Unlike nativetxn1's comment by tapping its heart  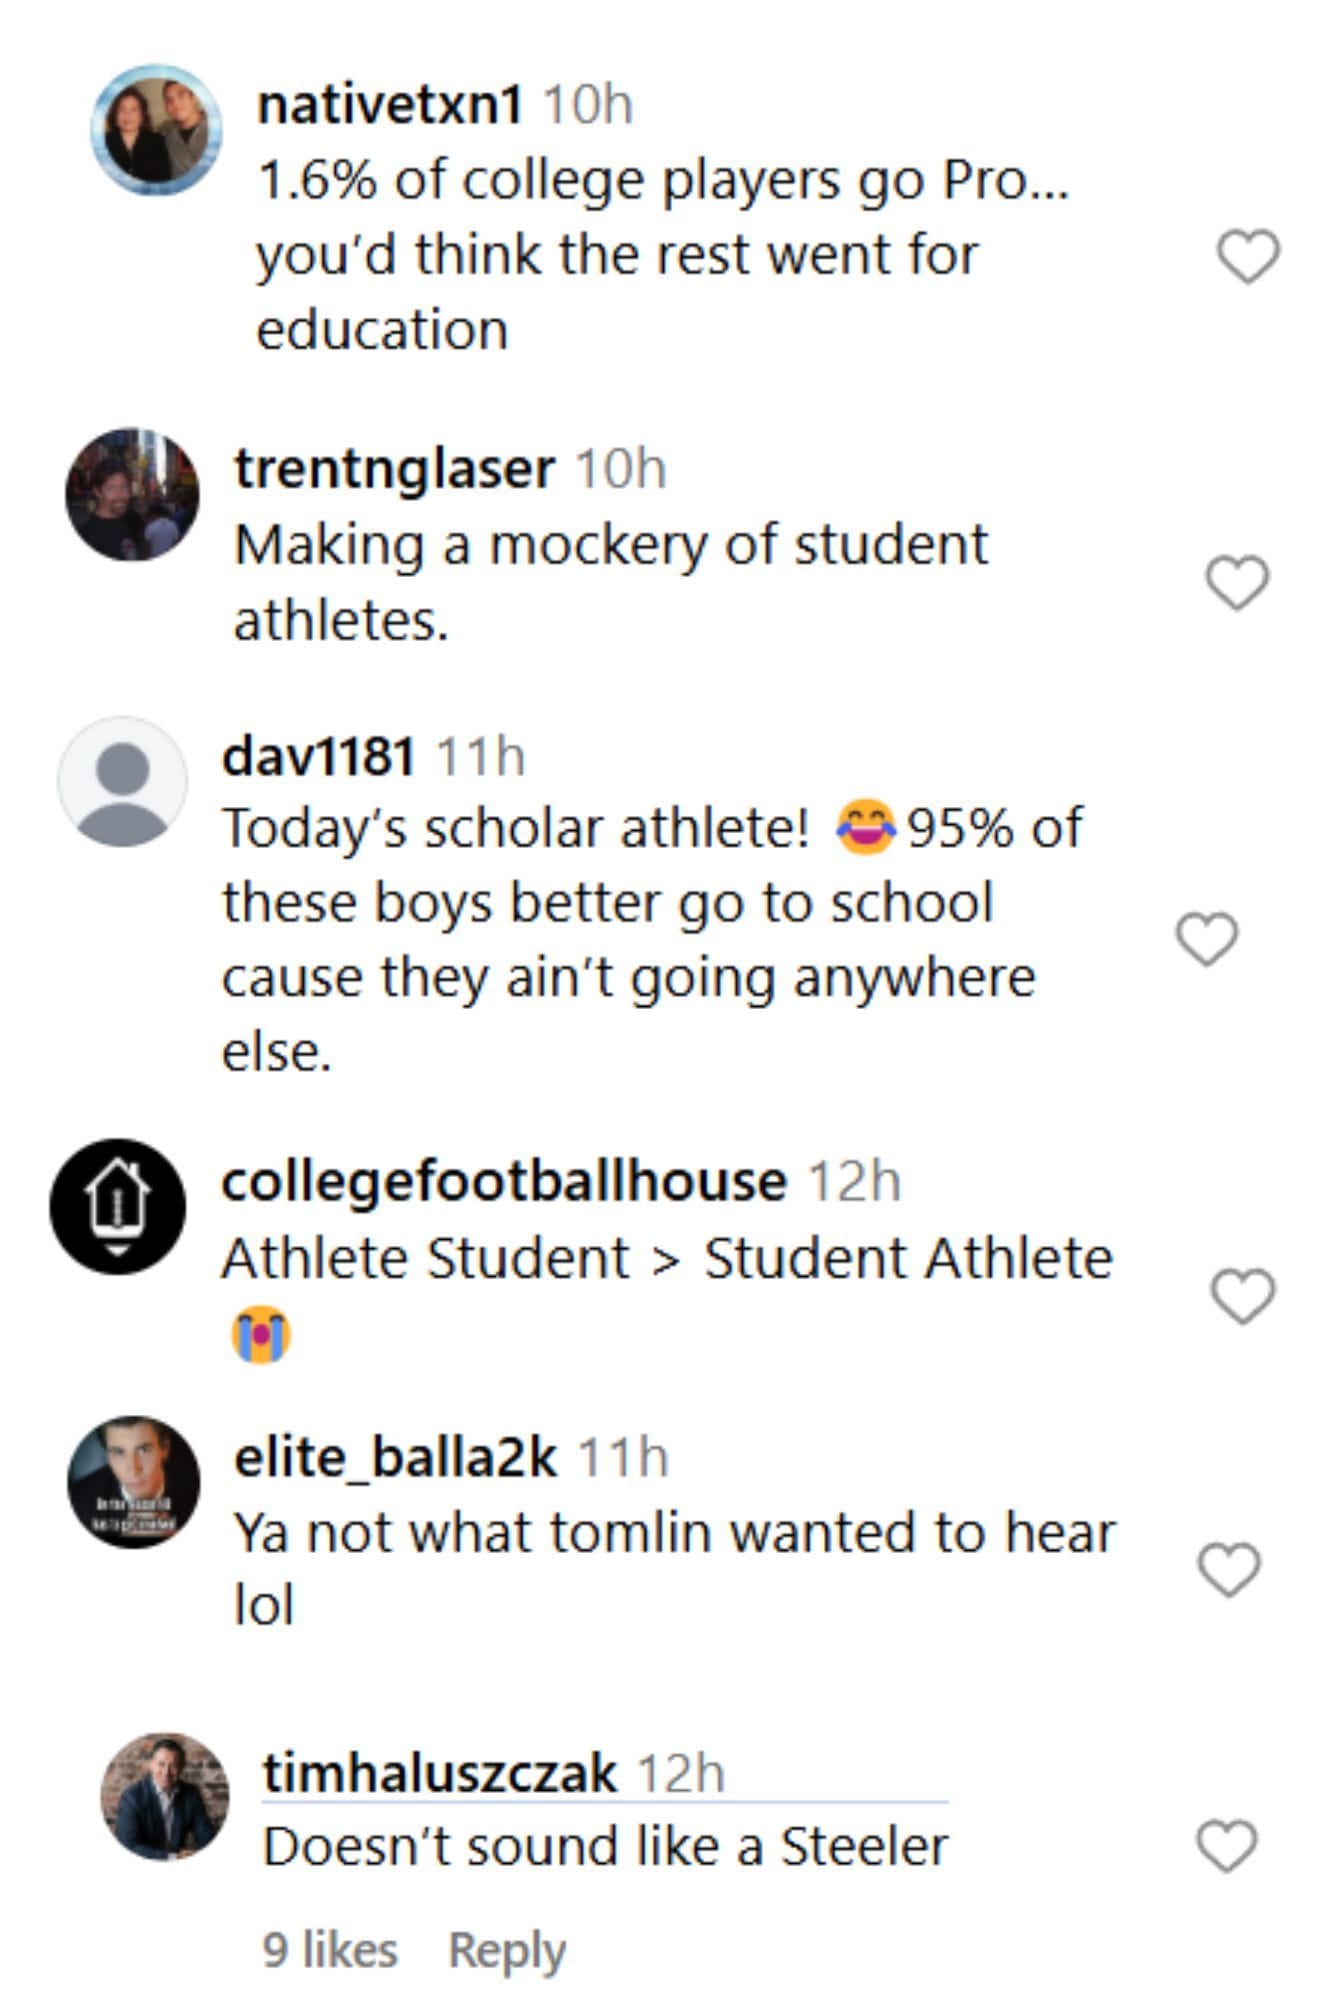(1247, 258)
